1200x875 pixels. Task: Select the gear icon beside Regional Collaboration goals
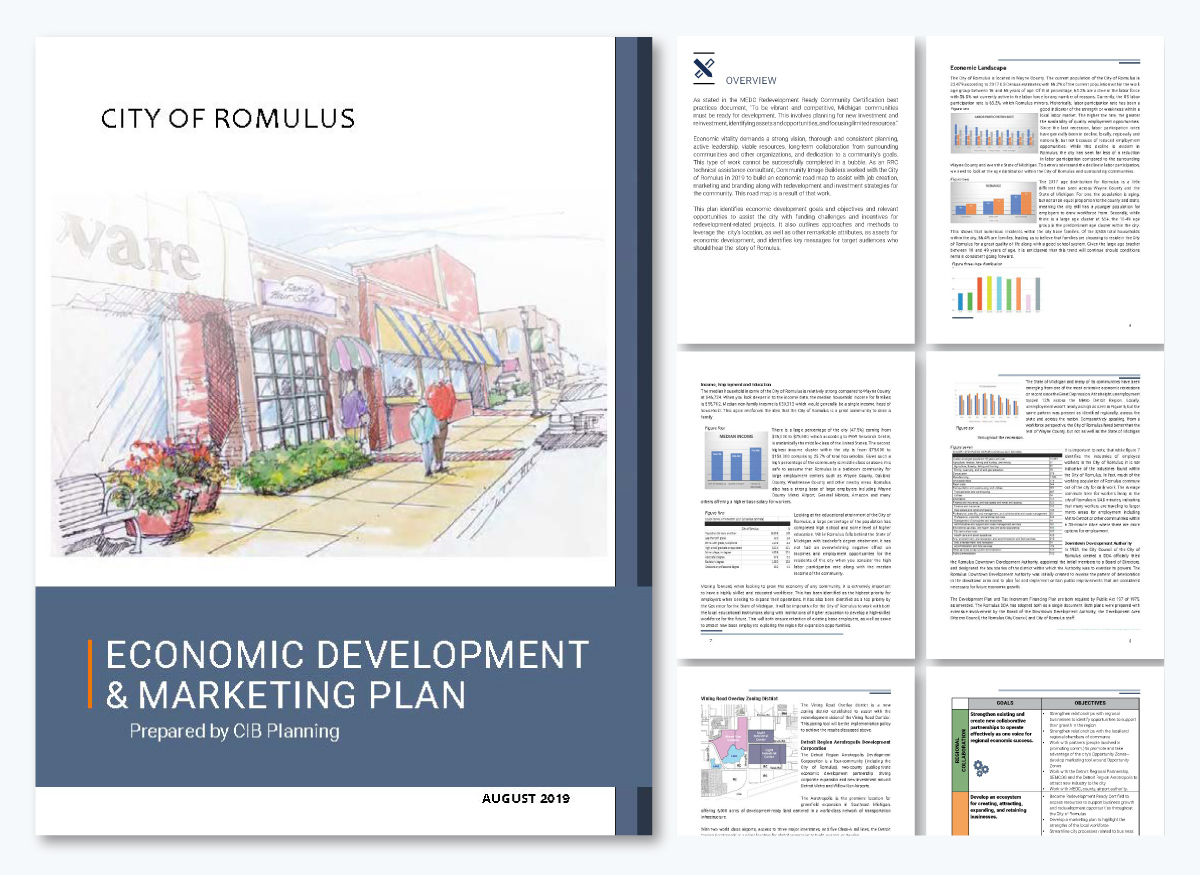[x=979, y=768]
